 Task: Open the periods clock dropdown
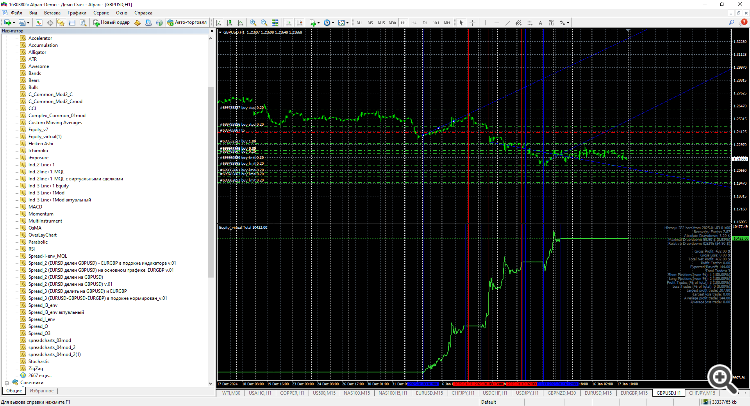(329, 22)
